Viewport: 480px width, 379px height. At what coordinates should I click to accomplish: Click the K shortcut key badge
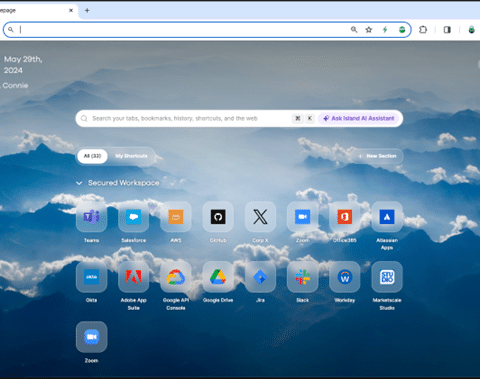coord(310,118)
